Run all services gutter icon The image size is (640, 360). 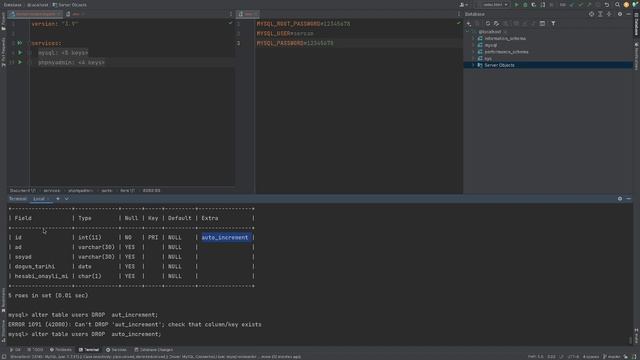click(20, 43)
